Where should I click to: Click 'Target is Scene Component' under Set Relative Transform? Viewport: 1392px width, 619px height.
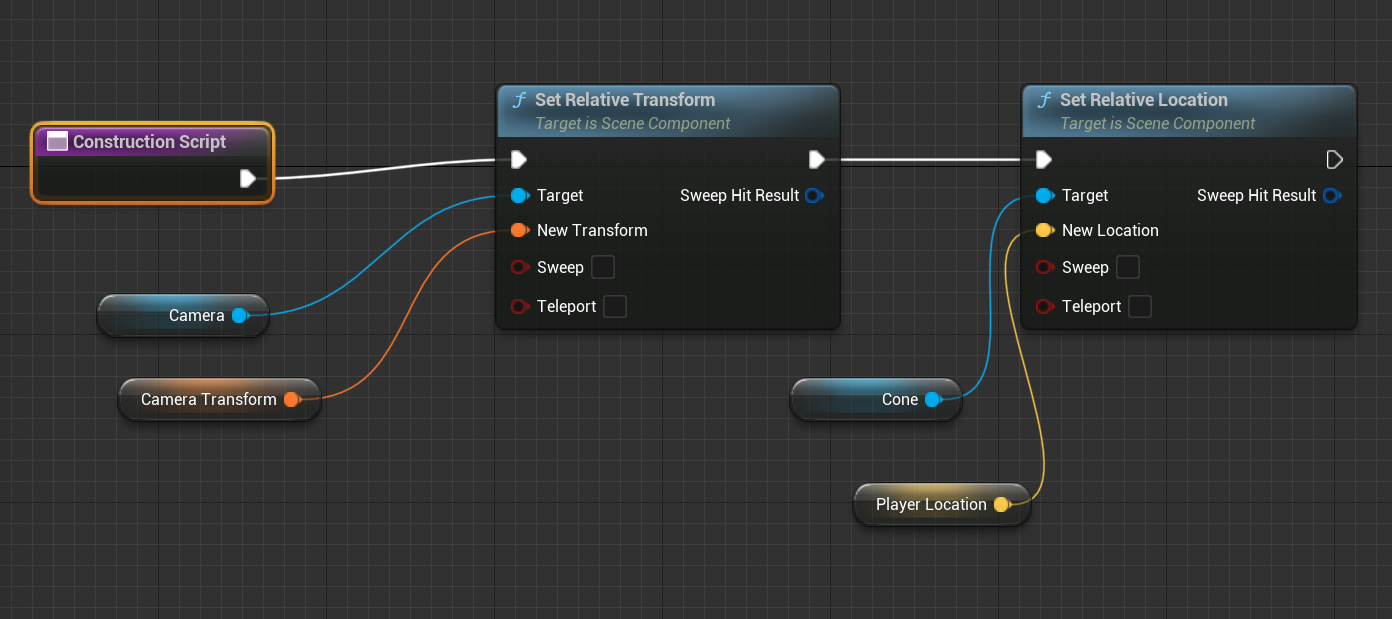click(633, 124)
